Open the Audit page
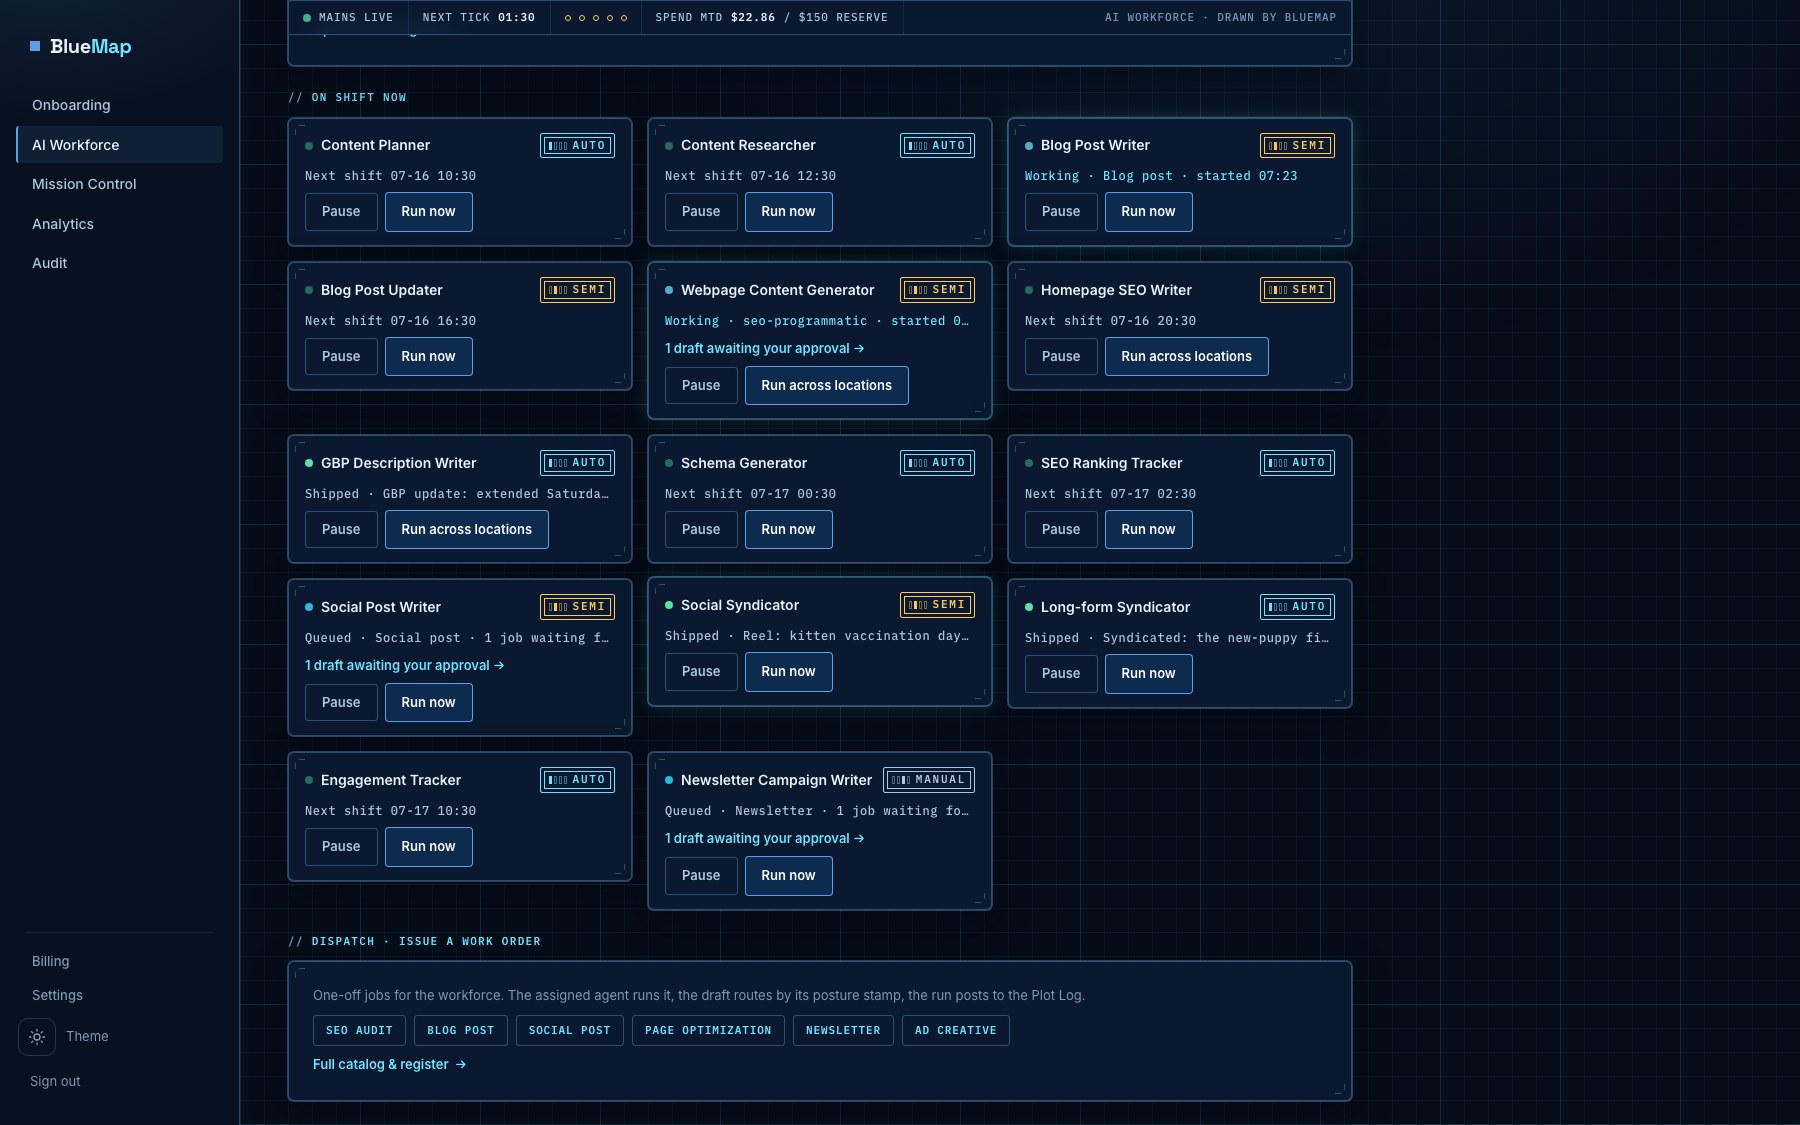This screenshot has width=1800, height=1125. tap(119, 263)
